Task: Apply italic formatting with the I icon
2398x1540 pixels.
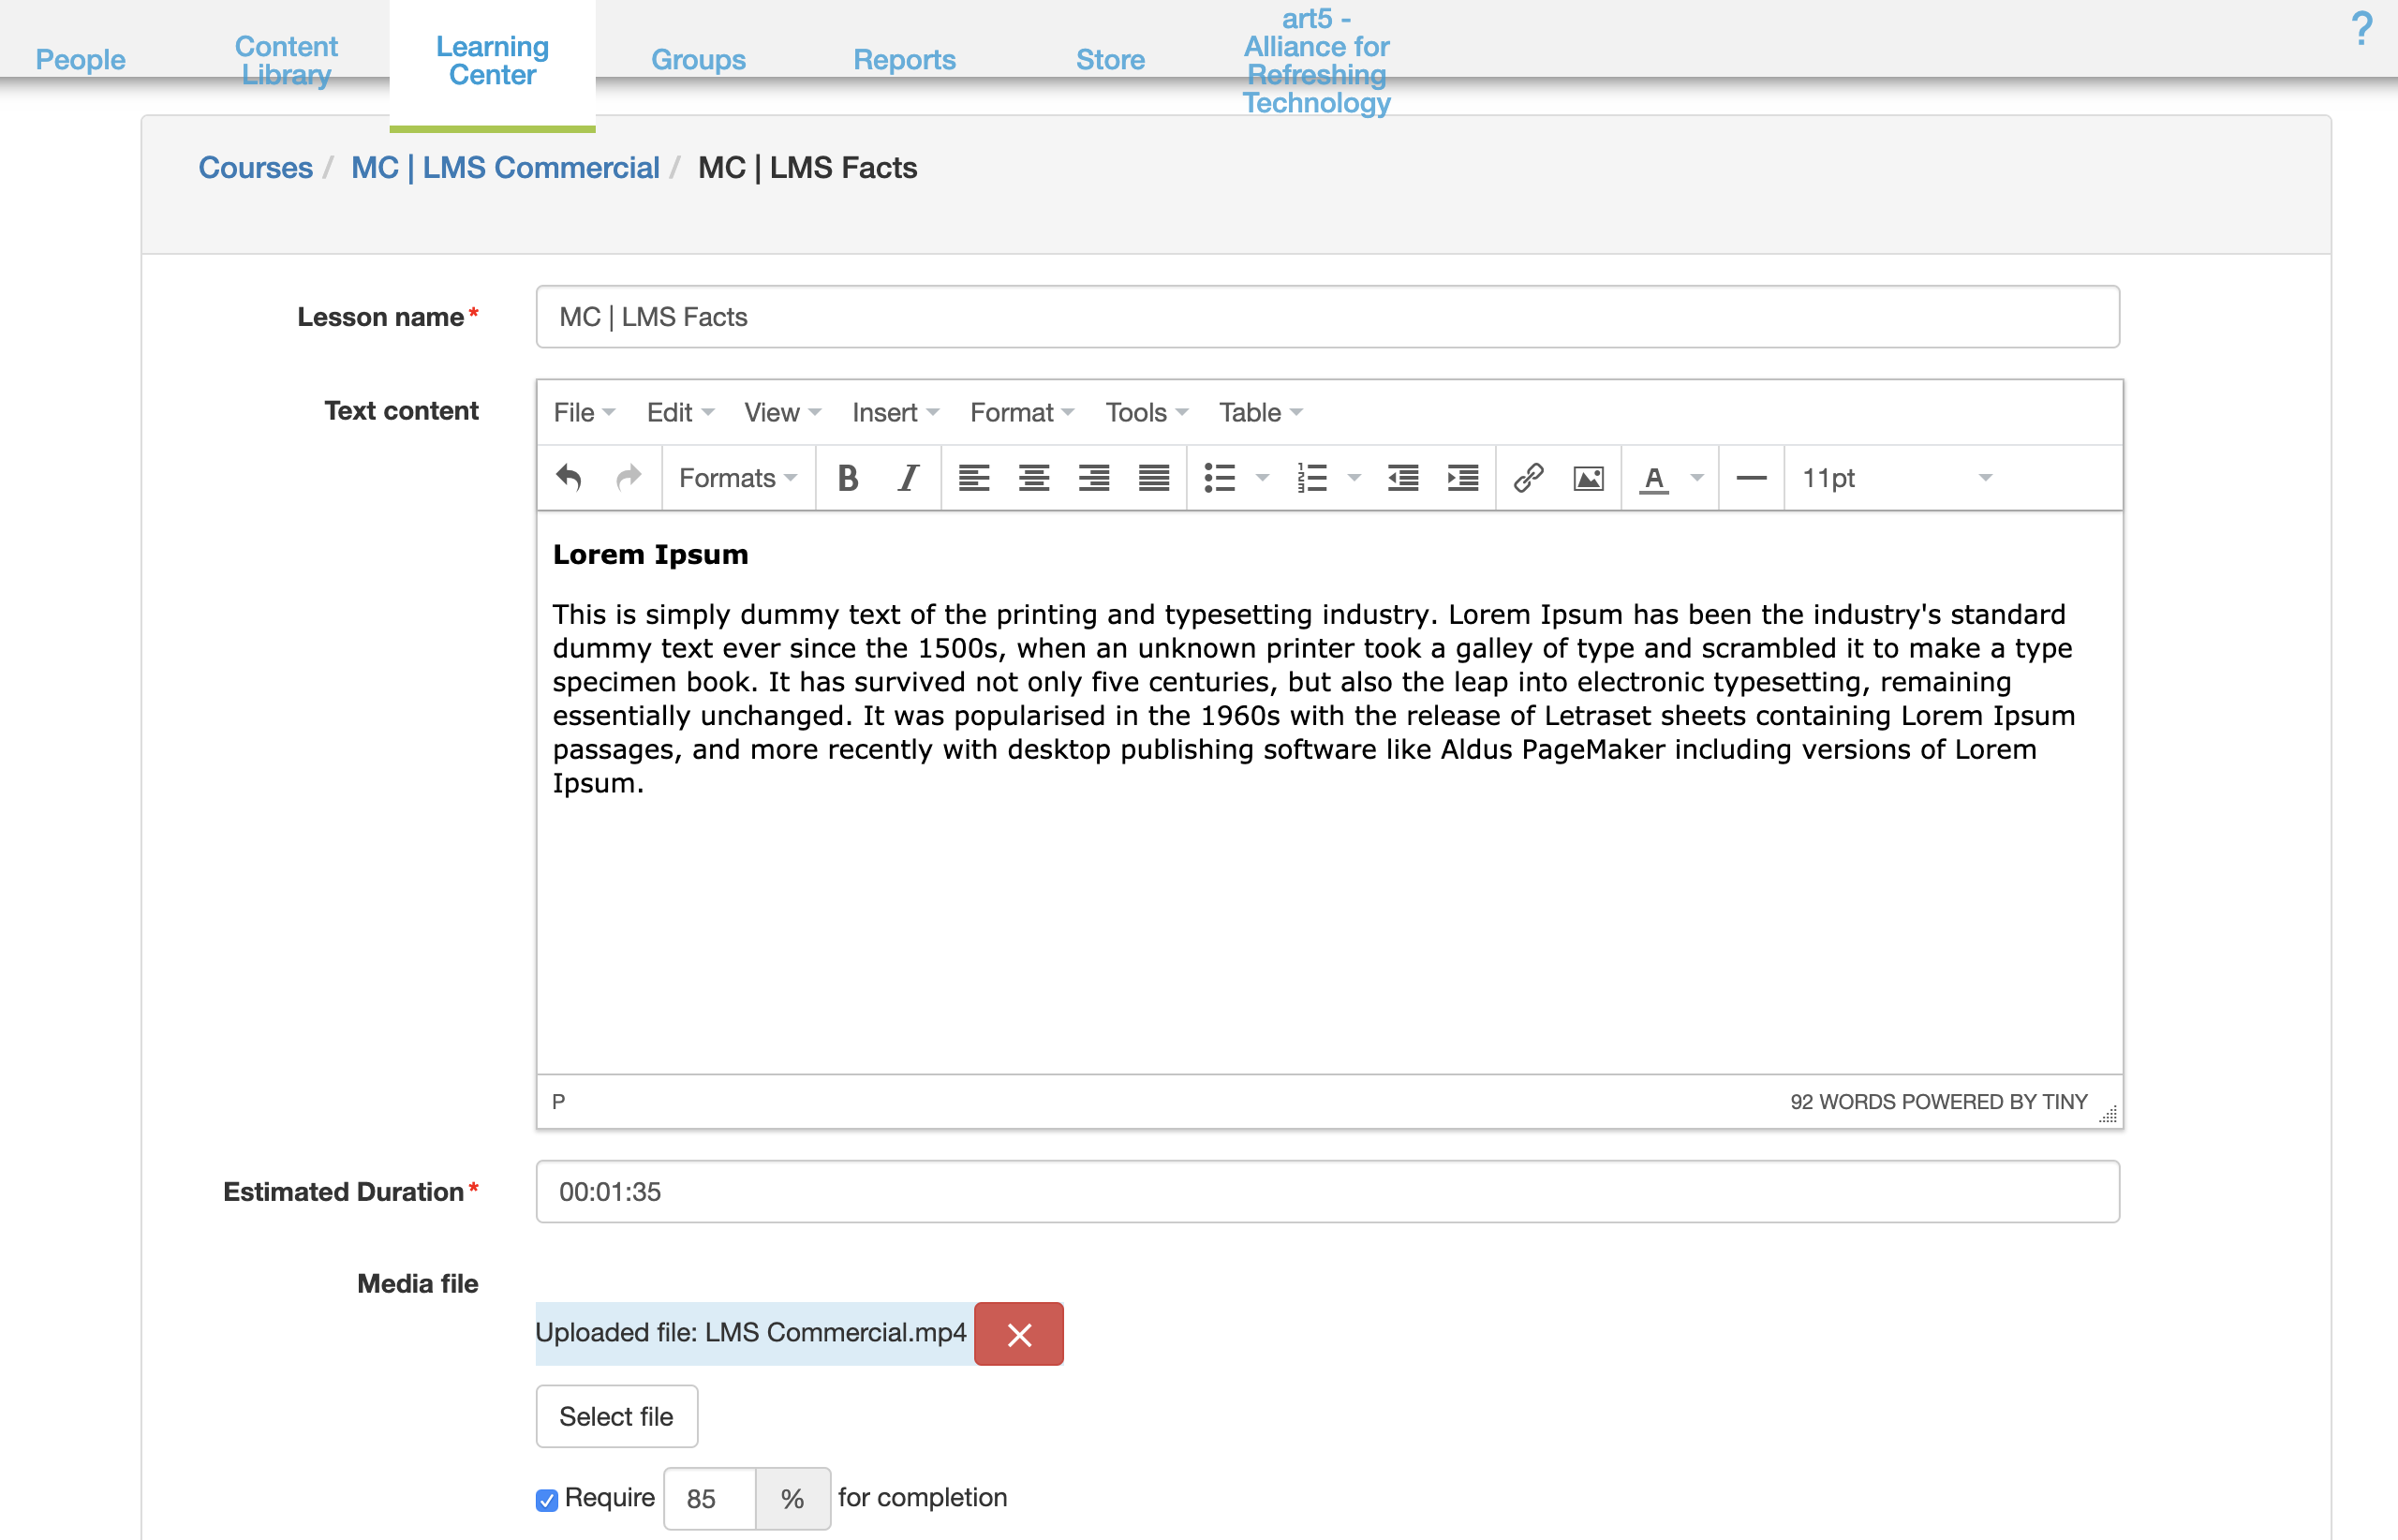Action: [x=907, y=478]
